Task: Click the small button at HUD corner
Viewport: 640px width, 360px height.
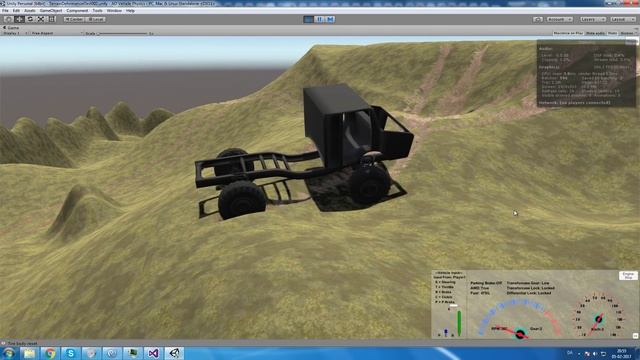Action: pos(635,336)
